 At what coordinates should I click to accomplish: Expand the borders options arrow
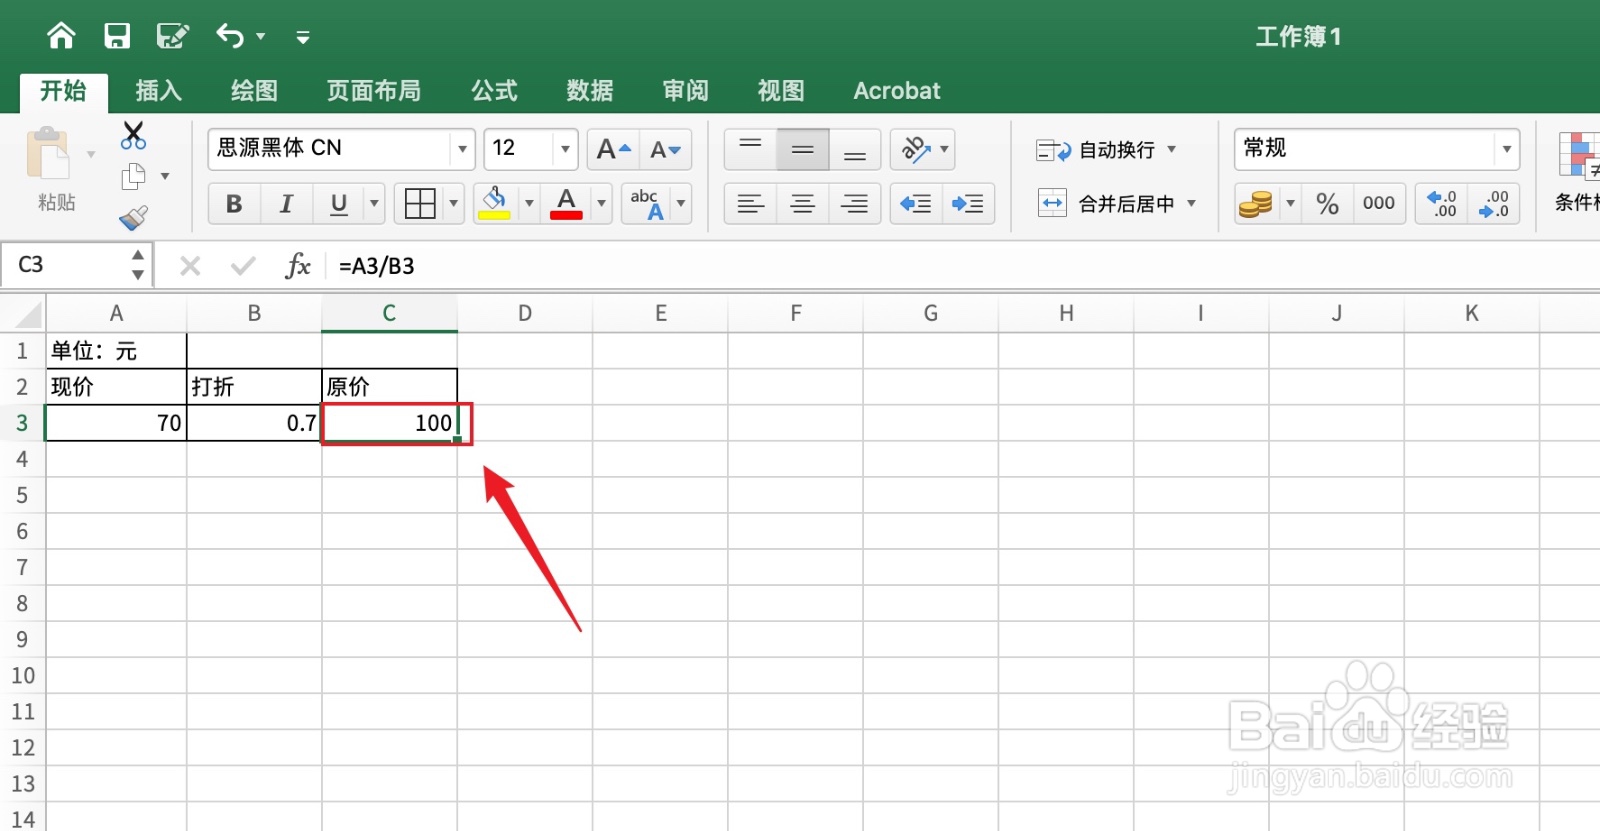[x=454, y=204]
